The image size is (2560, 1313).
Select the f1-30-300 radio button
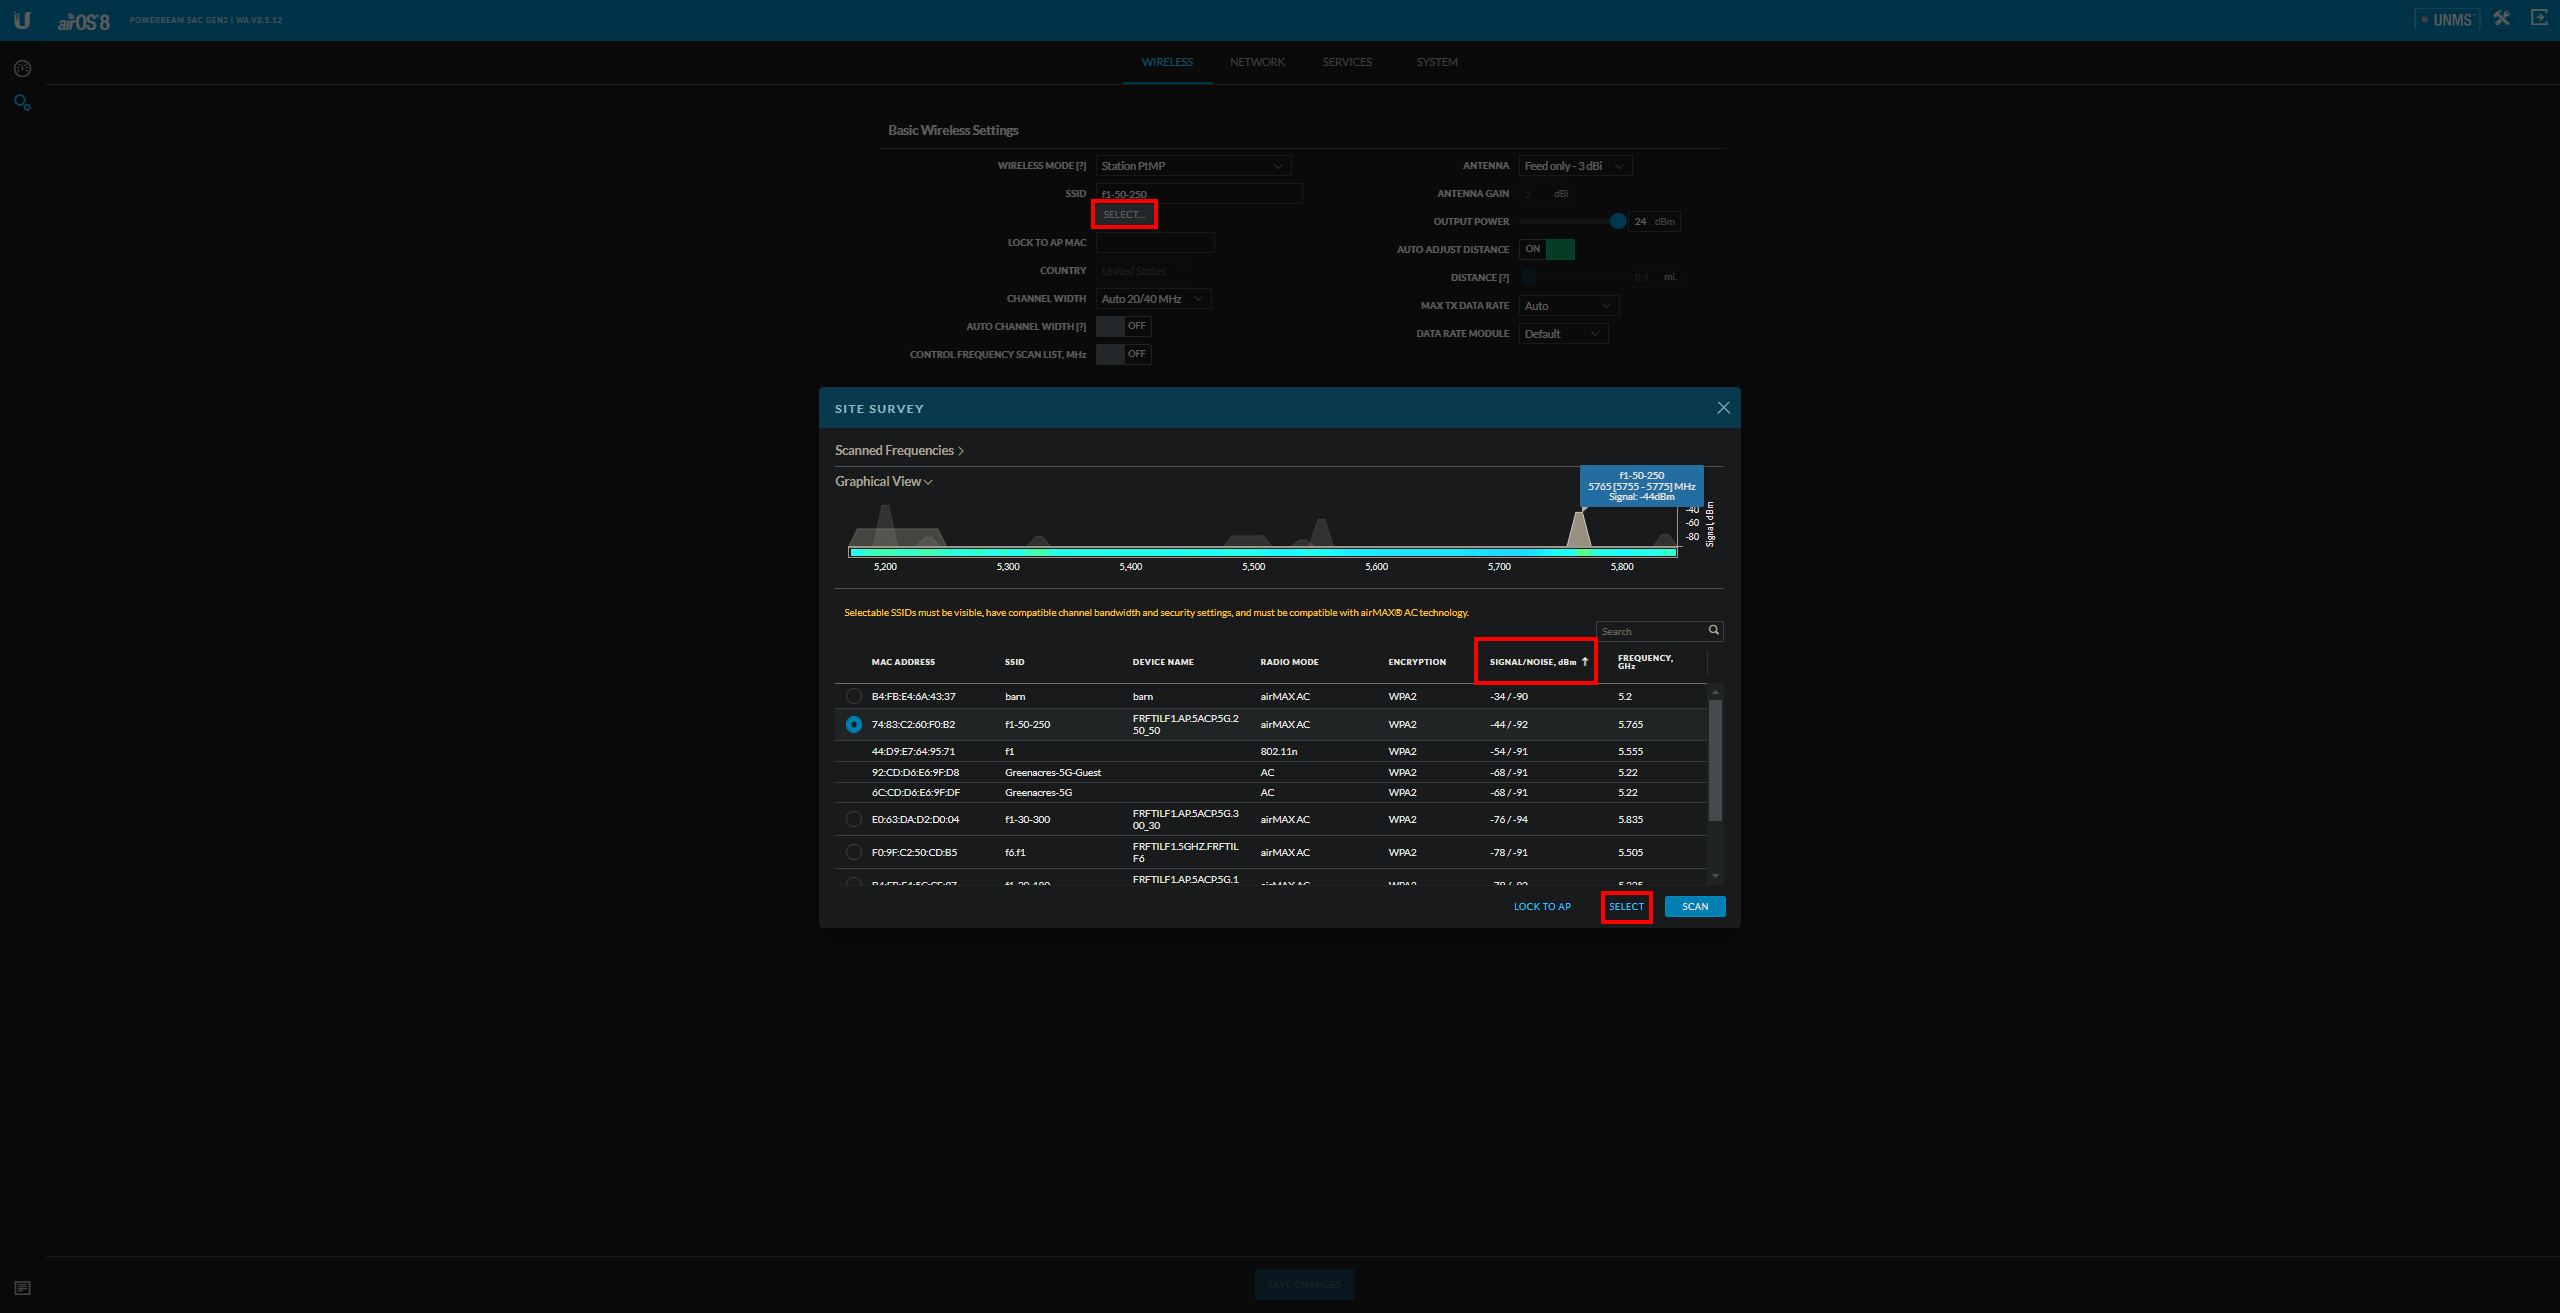[x=853, y=819]
